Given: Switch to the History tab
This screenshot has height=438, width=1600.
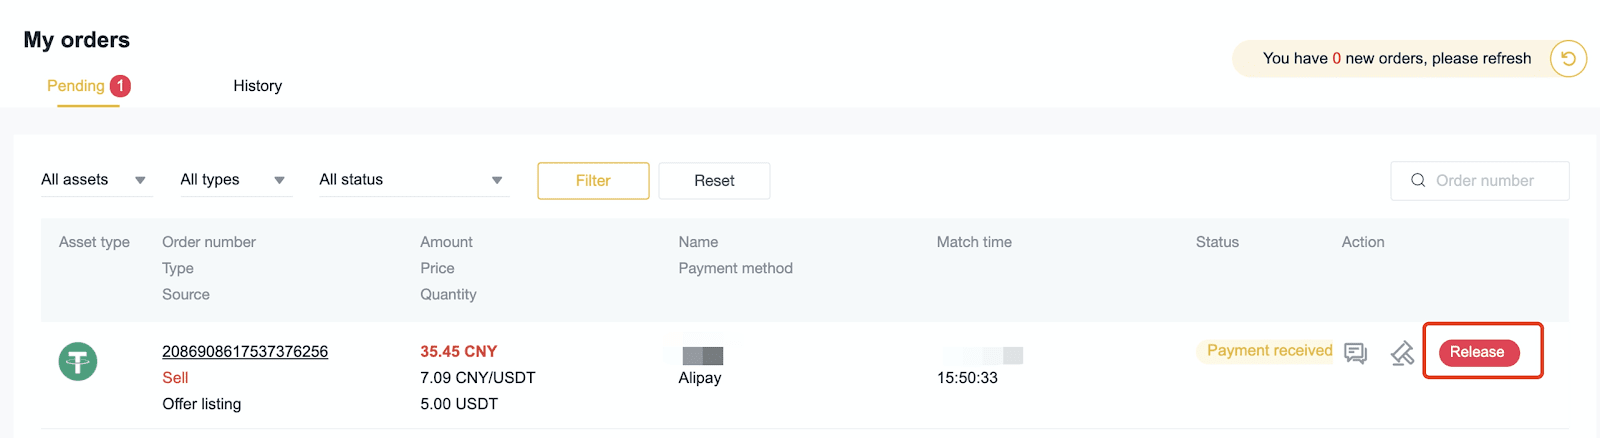Looking at the screenshot, I should coord(258,86).
